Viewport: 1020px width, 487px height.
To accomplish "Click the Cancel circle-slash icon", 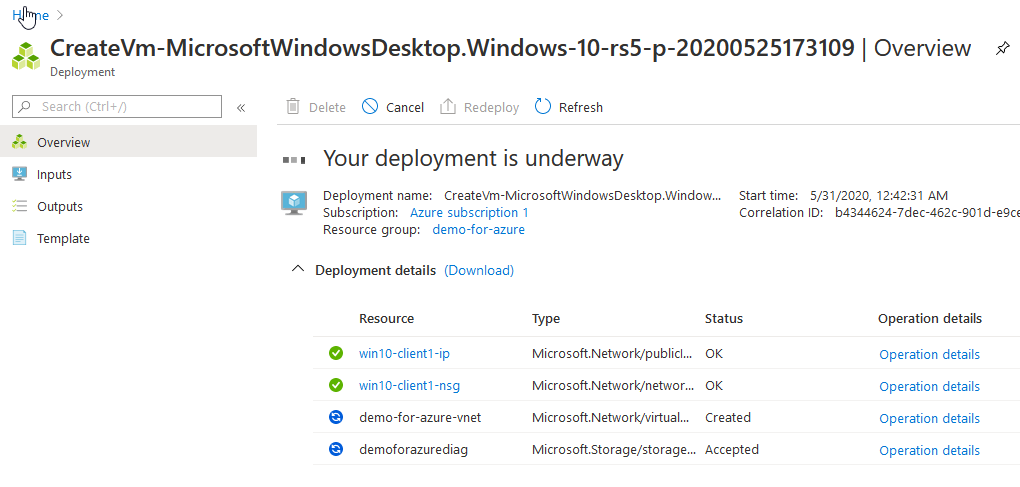I will [370, 106].
